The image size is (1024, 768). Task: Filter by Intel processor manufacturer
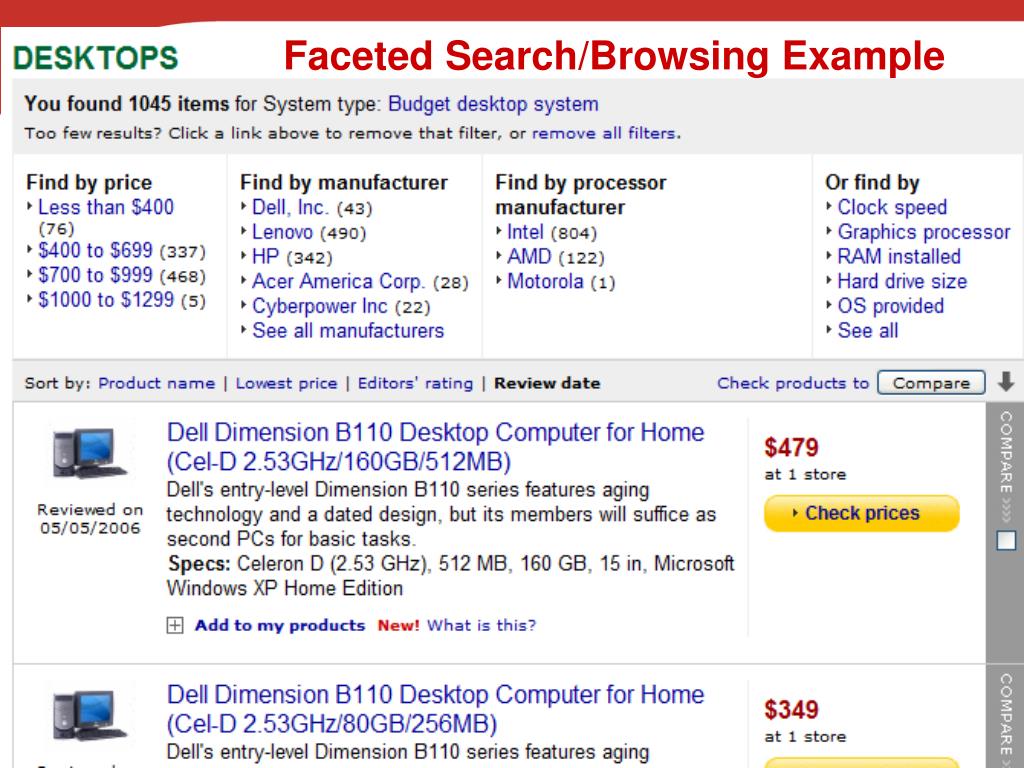pos(525,232)
